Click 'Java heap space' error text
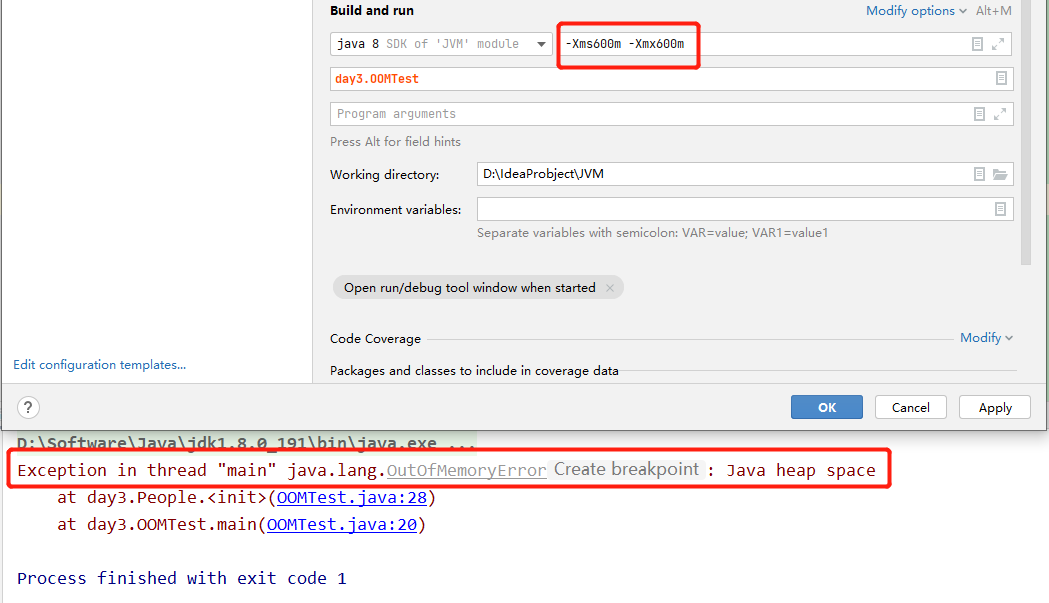Image resolution: width=1049 pixels, height=603 pixels. pyautogui.click(x=801, y=470)
